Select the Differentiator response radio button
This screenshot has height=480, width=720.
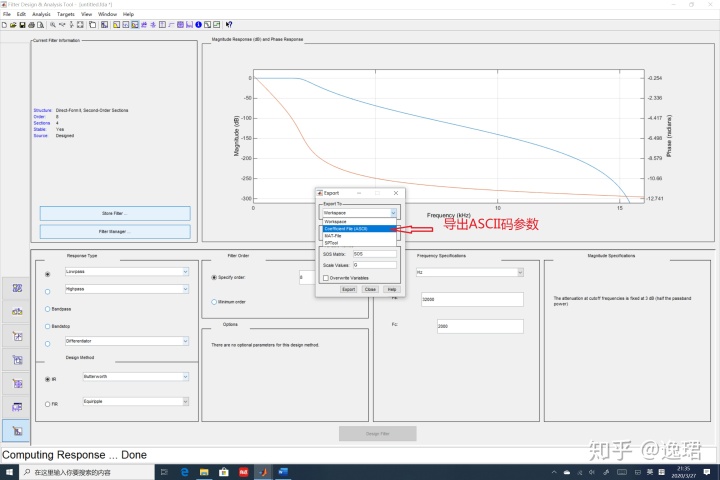[47, 344]
